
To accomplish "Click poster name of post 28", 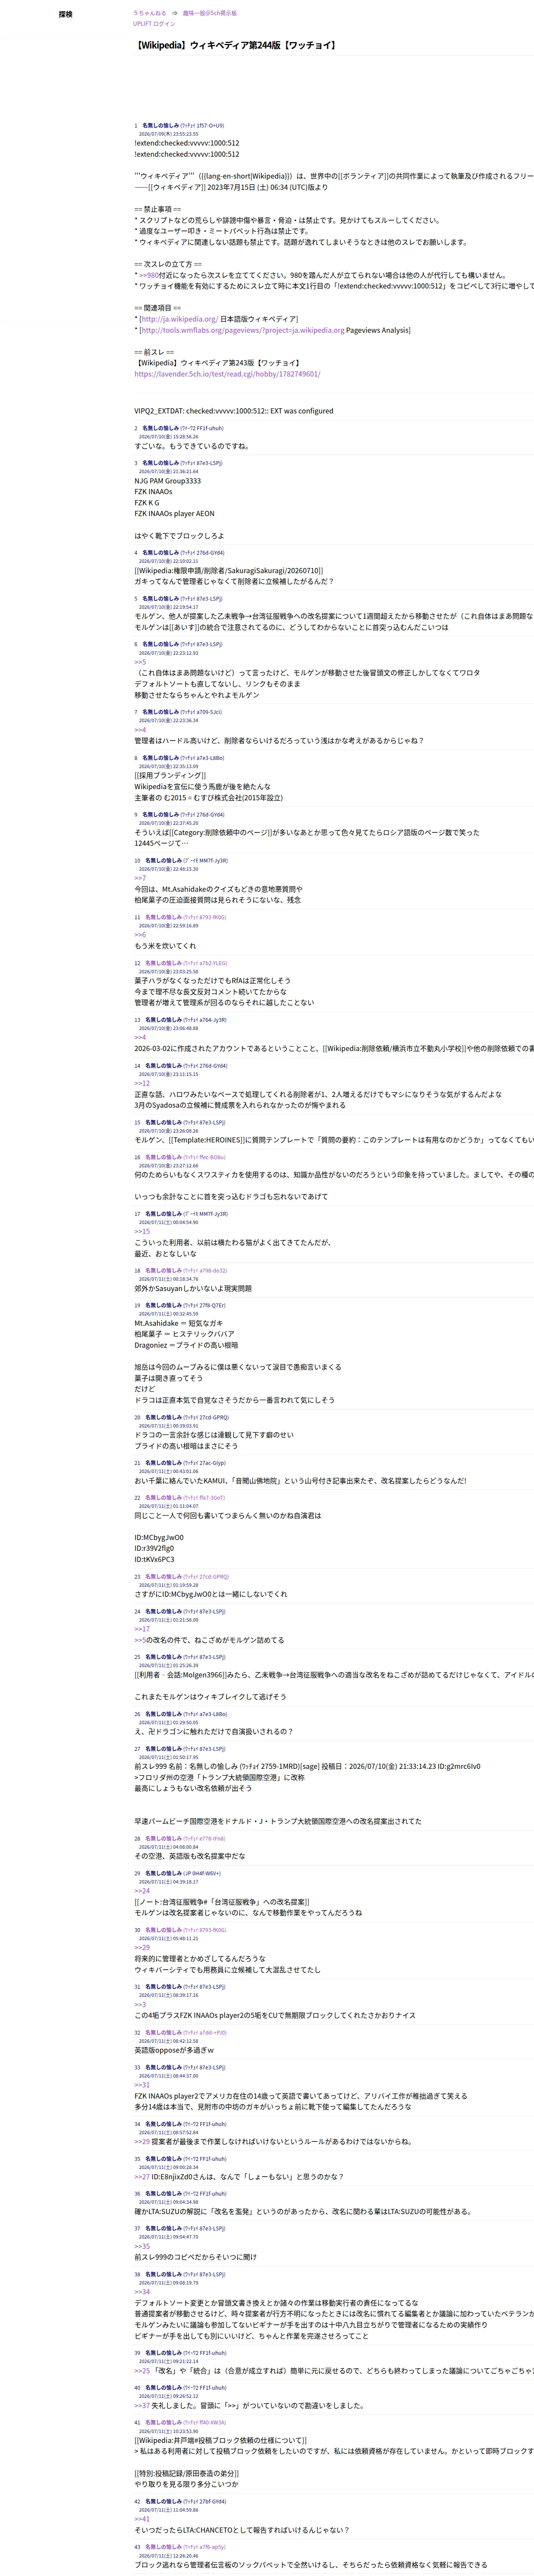I will (163, 1839).
